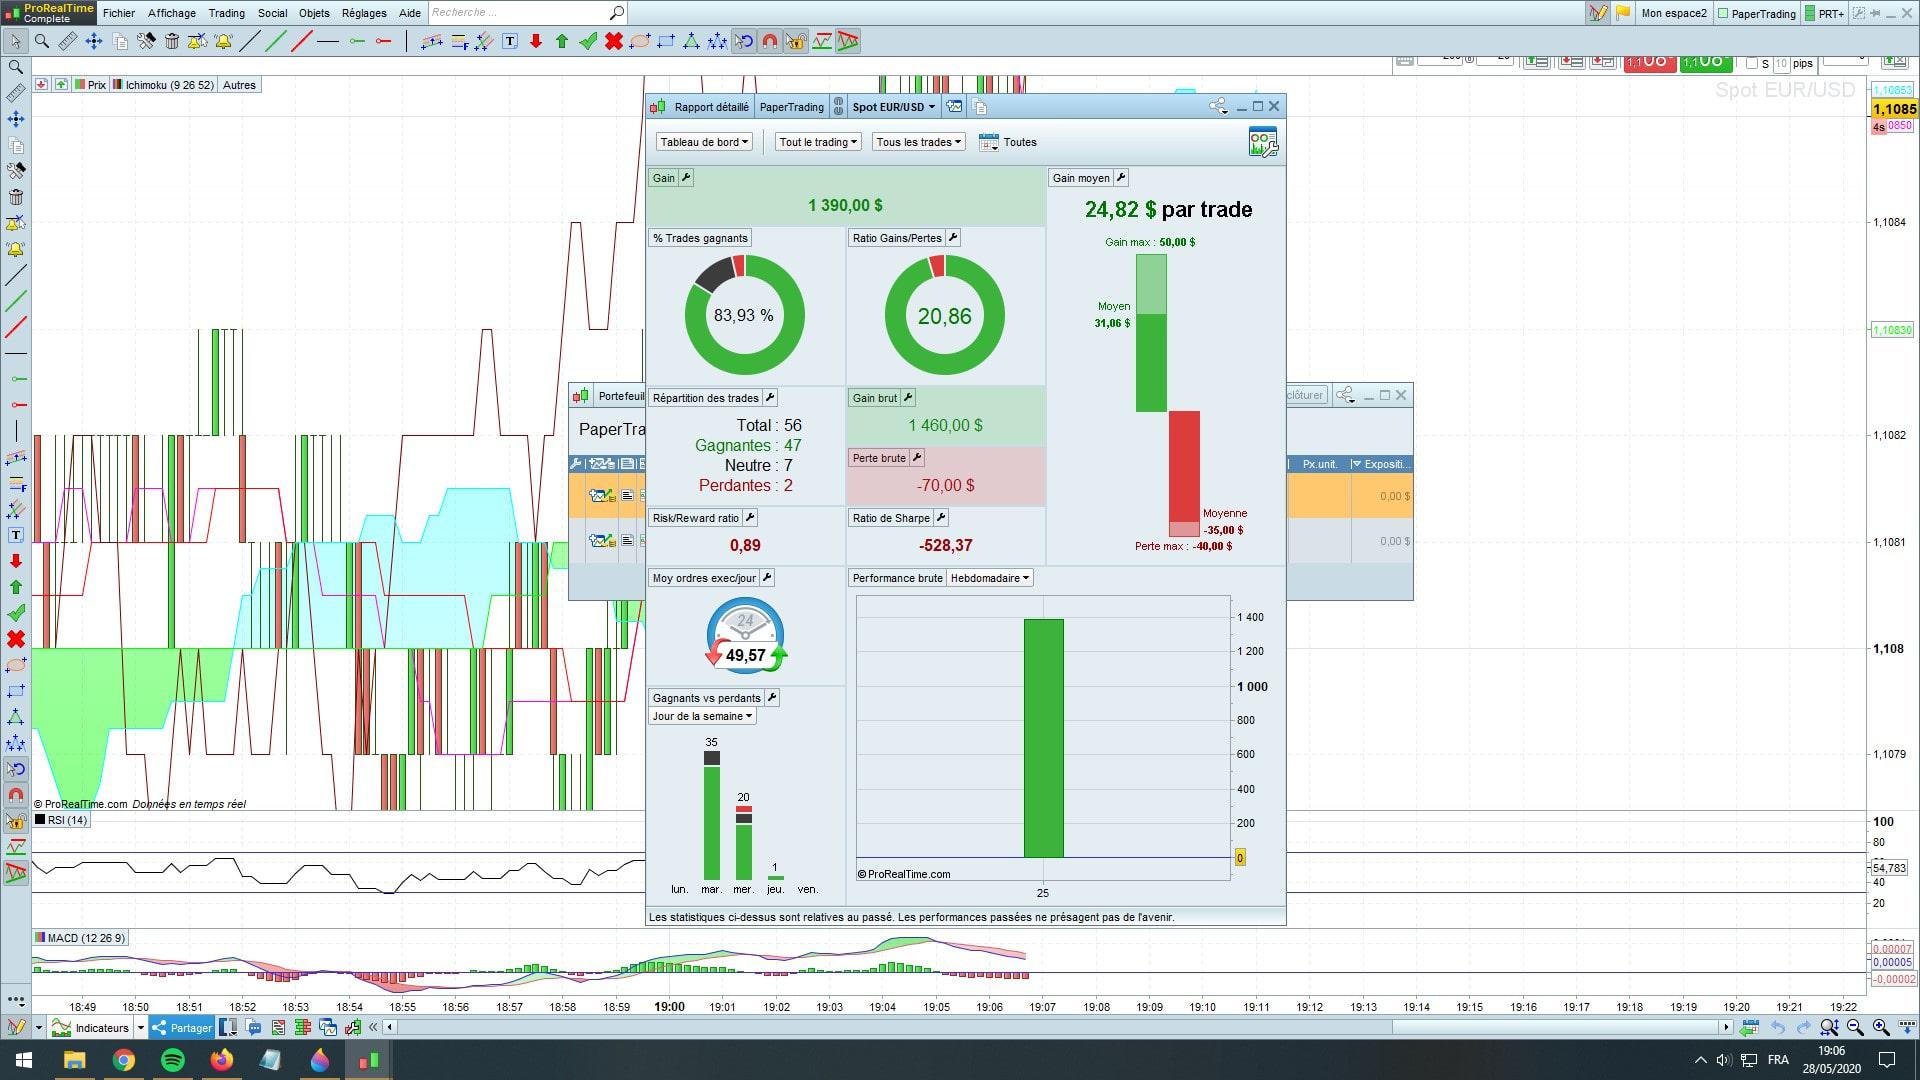Select the magnet snap tool in the toolbar
The width and height of the screenshot is (1920, 1080).
tap(769, 41)
